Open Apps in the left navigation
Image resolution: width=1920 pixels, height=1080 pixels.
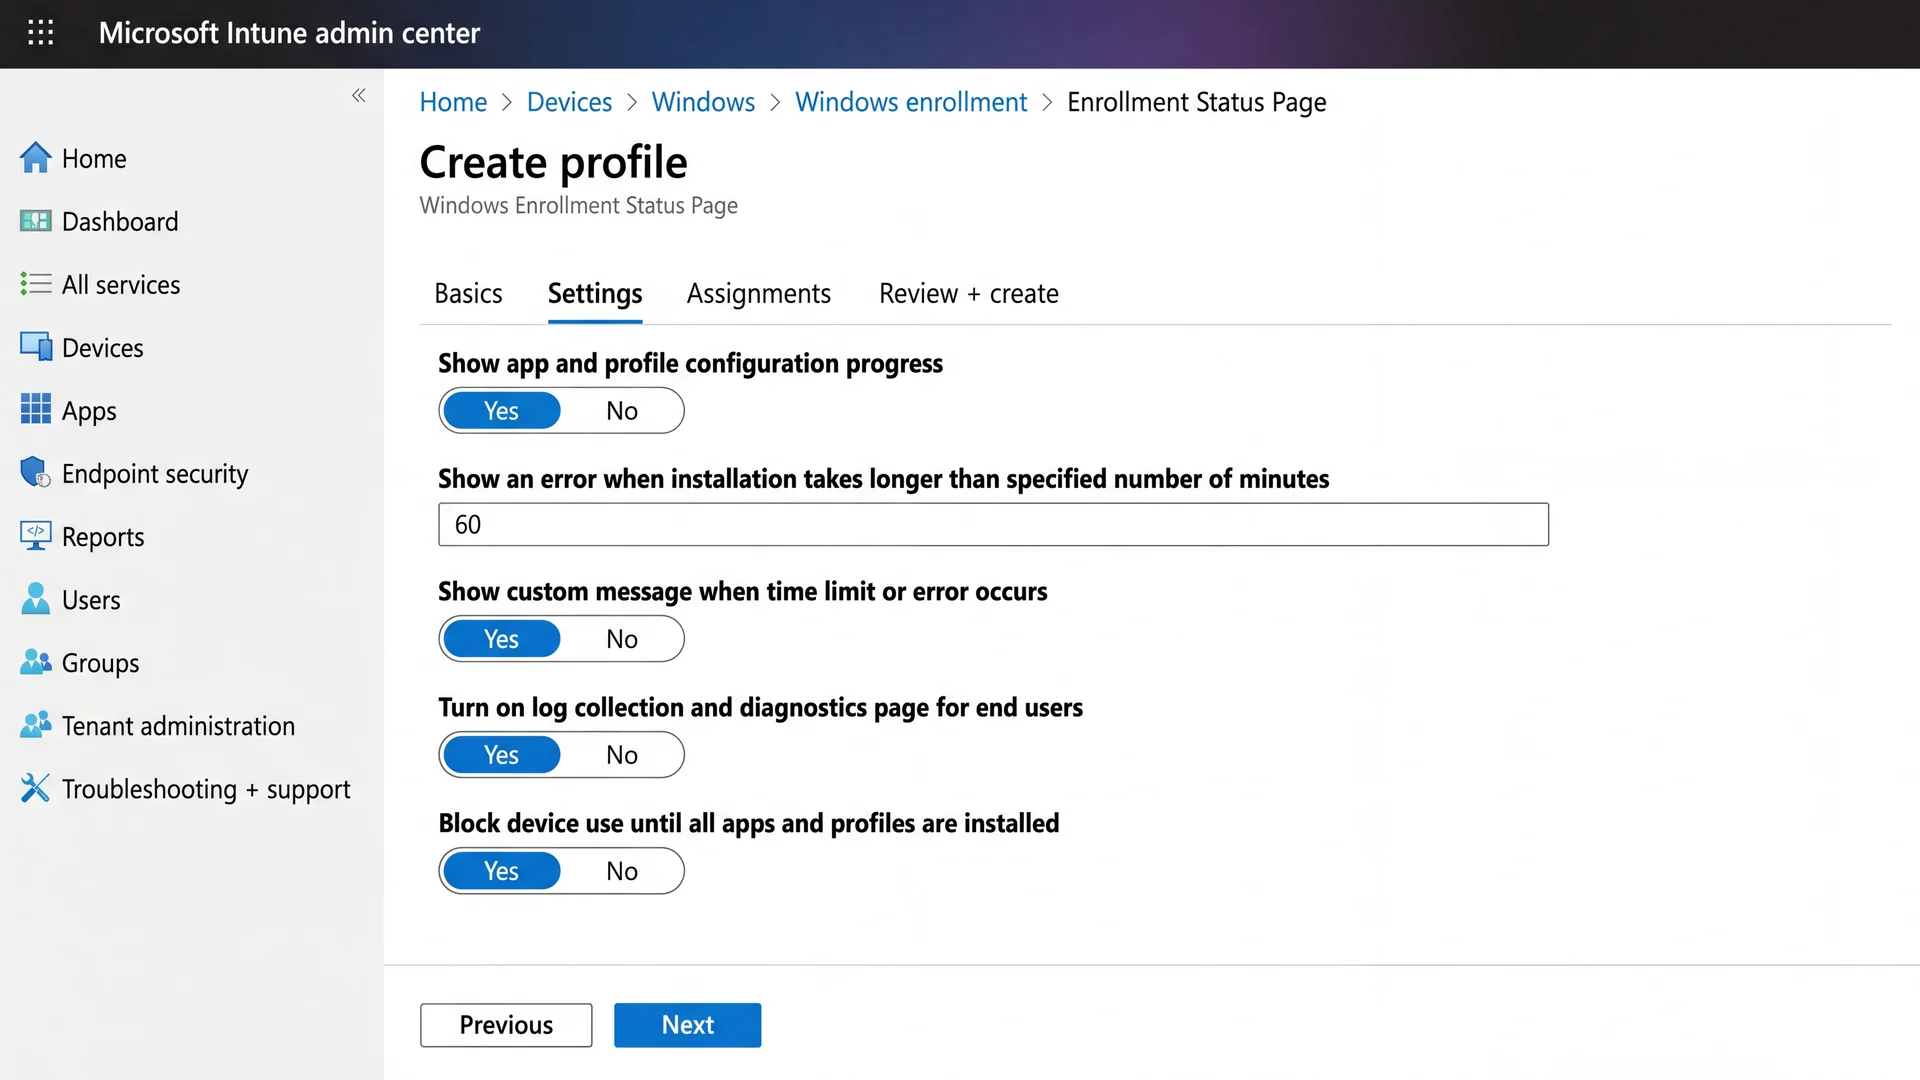[89, 410]
